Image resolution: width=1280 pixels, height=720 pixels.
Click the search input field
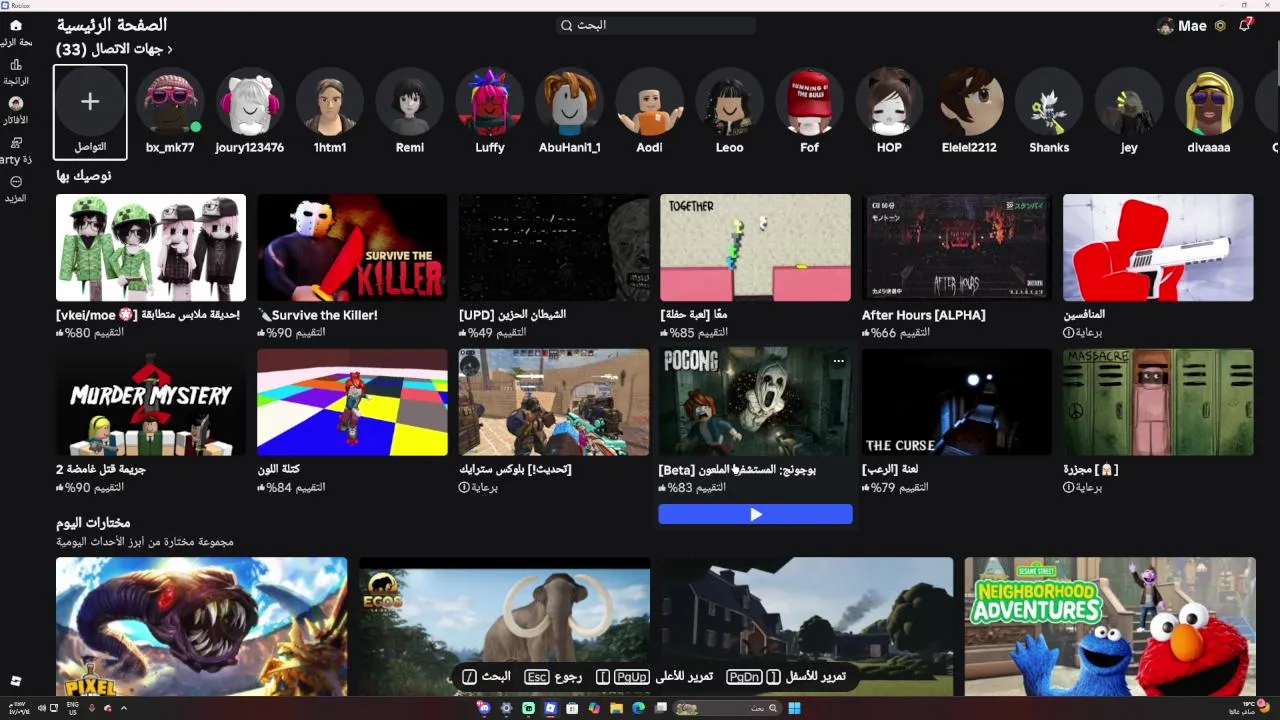655,25
